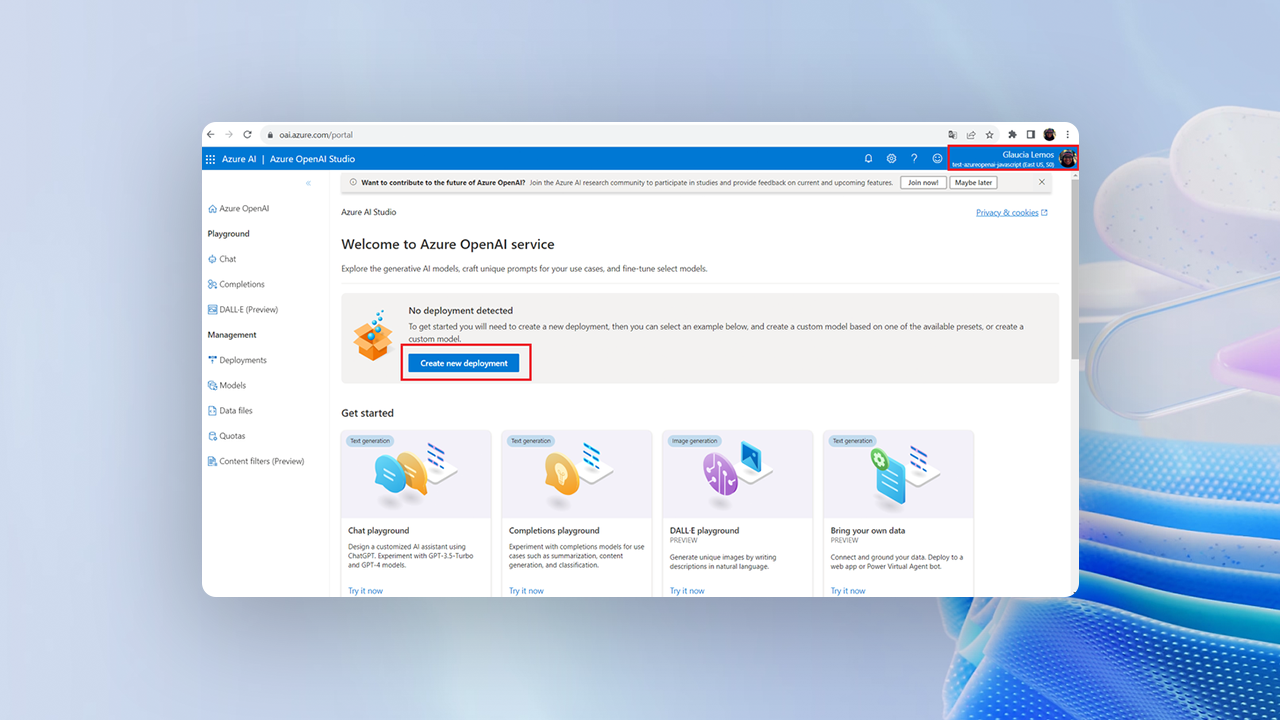Collapse the left navigation sidebar
Image resolution: width=1280 pixels, height=720 pixels.
tap(308, 184)
